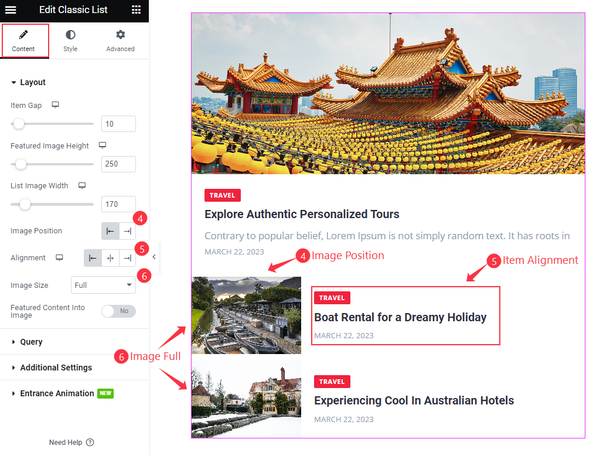The width and height of the screenshot is (600, 455).
Task: Click the Featured Image Height slider handle
Action: coord(21,164)
